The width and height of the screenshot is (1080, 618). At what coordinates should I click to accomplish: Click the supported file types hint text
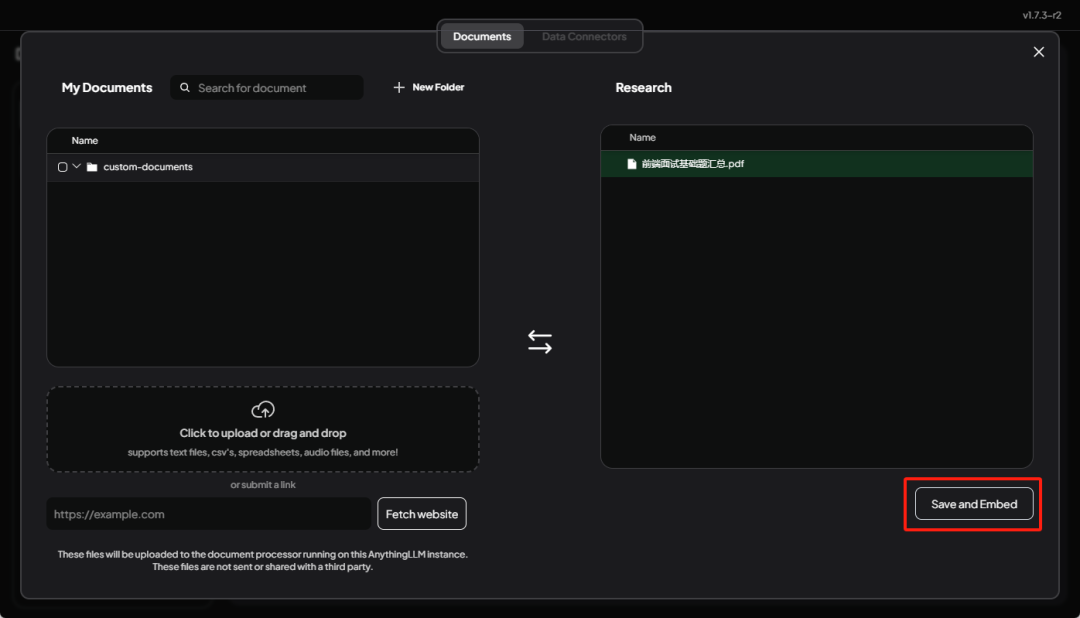tap(263, 452)
